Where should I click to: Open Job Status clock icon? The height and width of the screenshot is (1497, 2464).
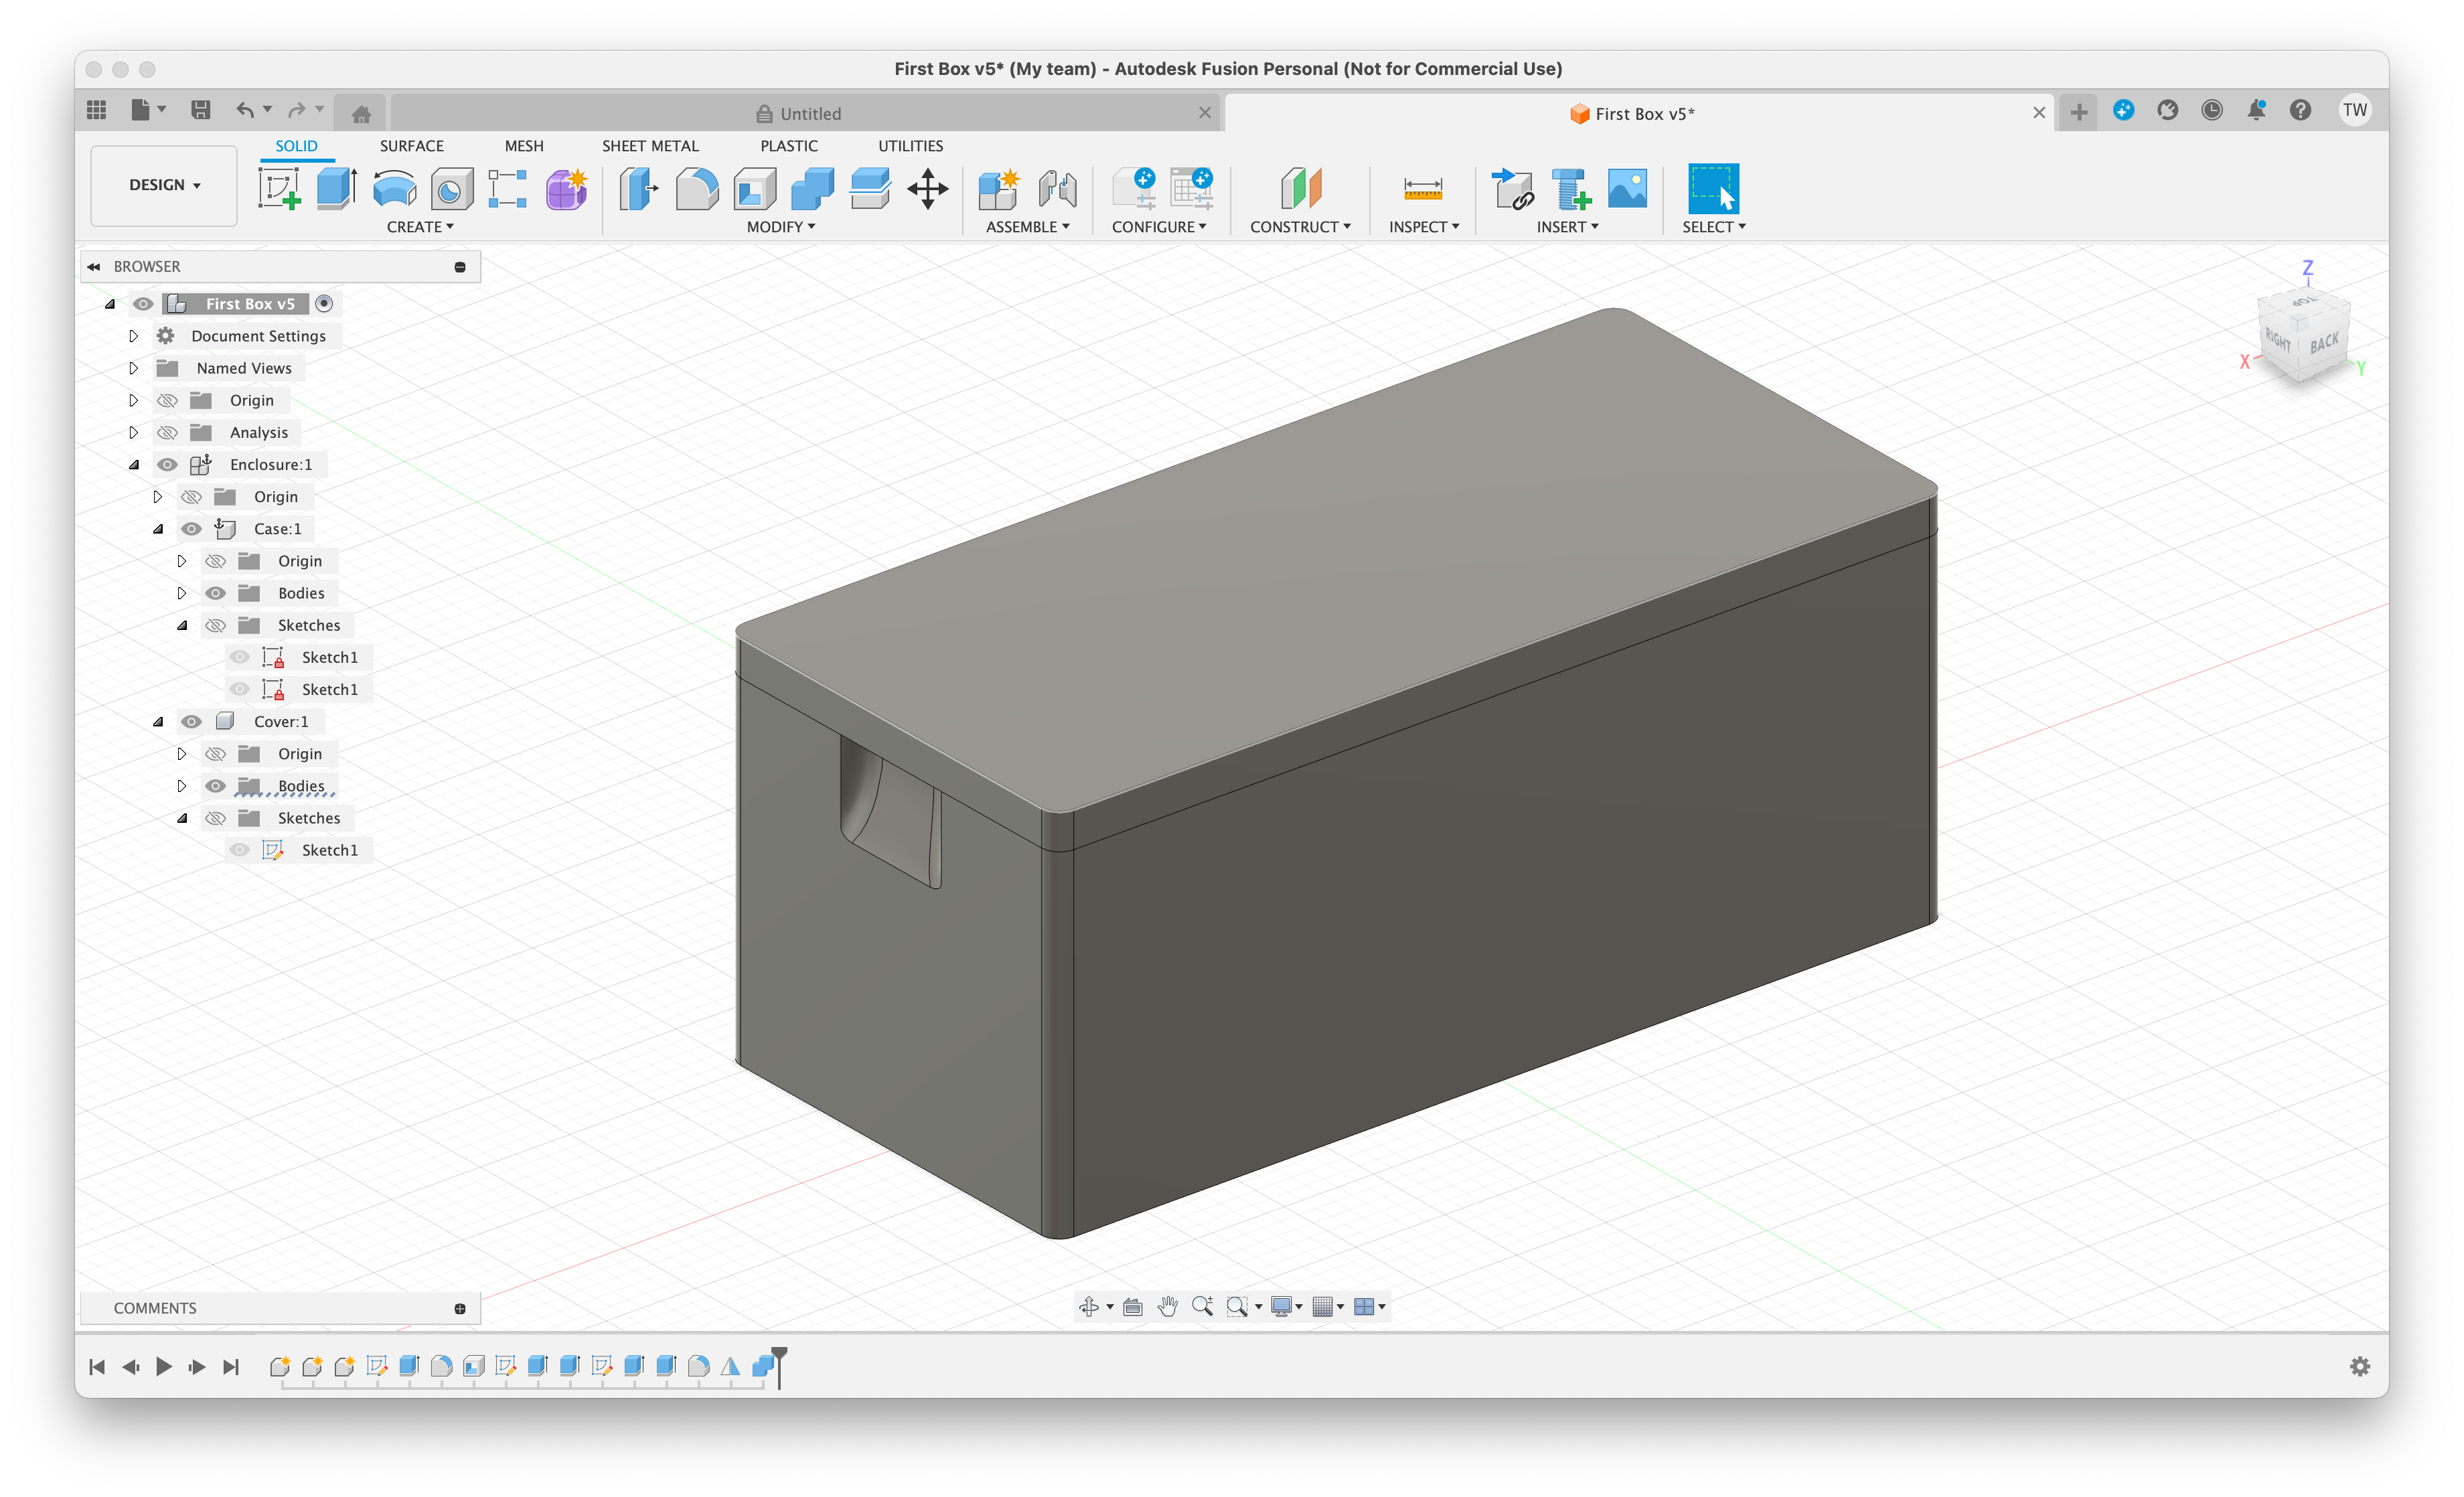click(x=2212, y=110)
